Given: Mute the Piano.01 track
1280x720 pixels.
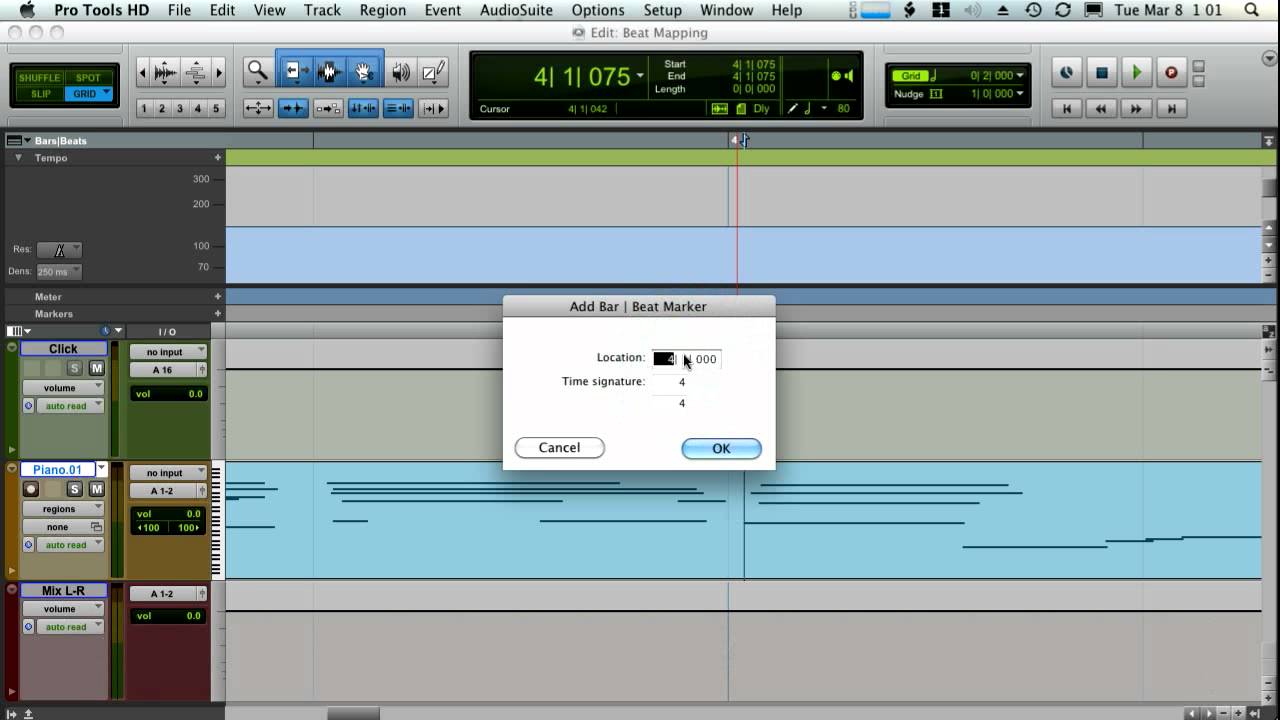Looking at the screenshot, I should [96, 489].
